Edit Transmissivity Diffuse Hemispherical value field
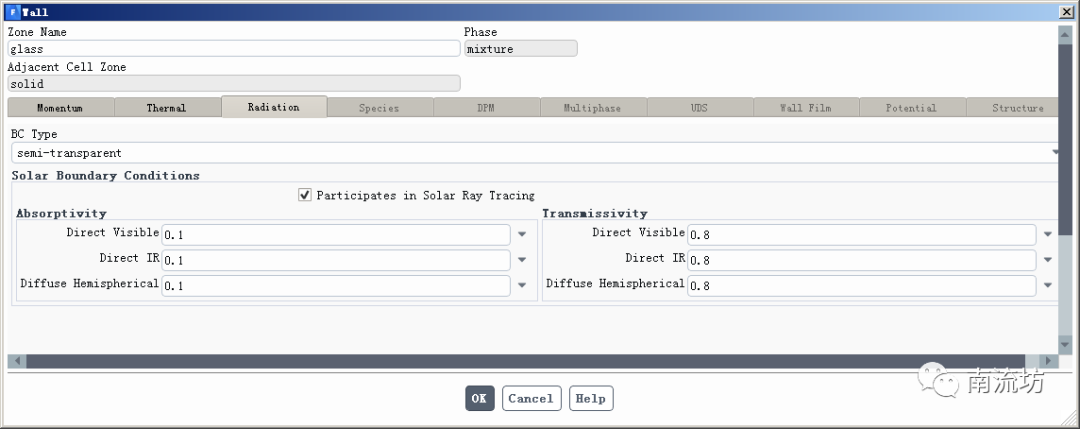 [x=862, y=286]
